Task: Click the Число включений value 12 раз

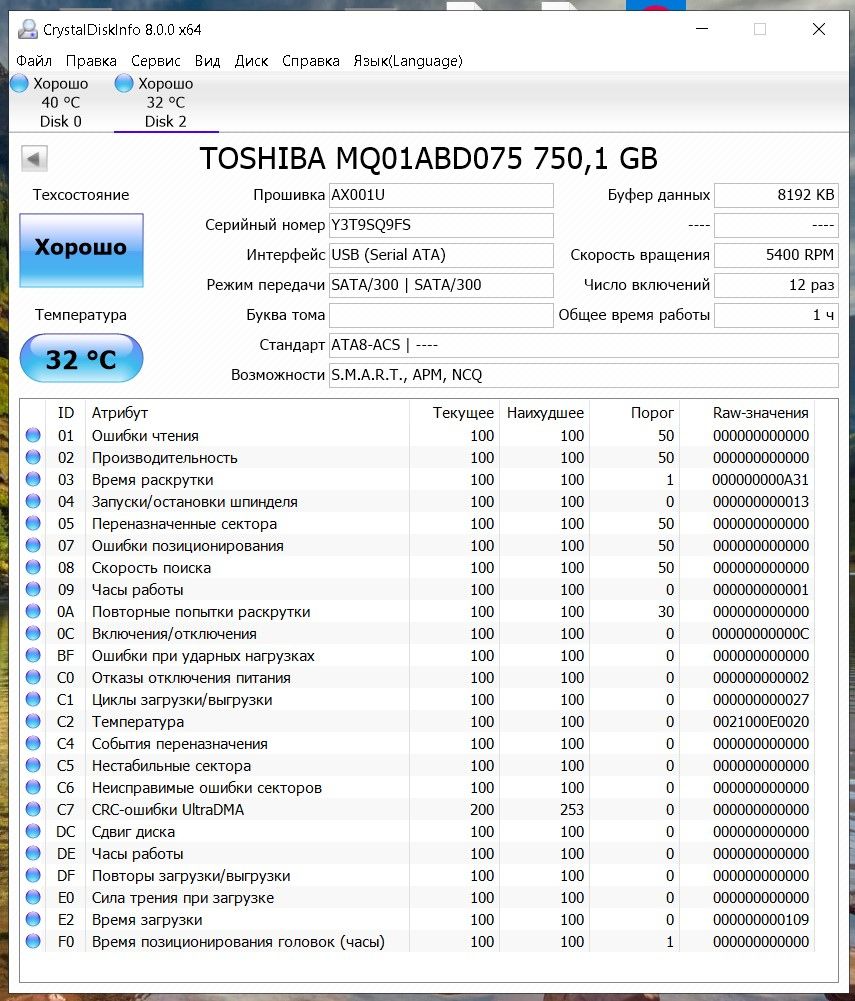Action: tap(776, 285)
